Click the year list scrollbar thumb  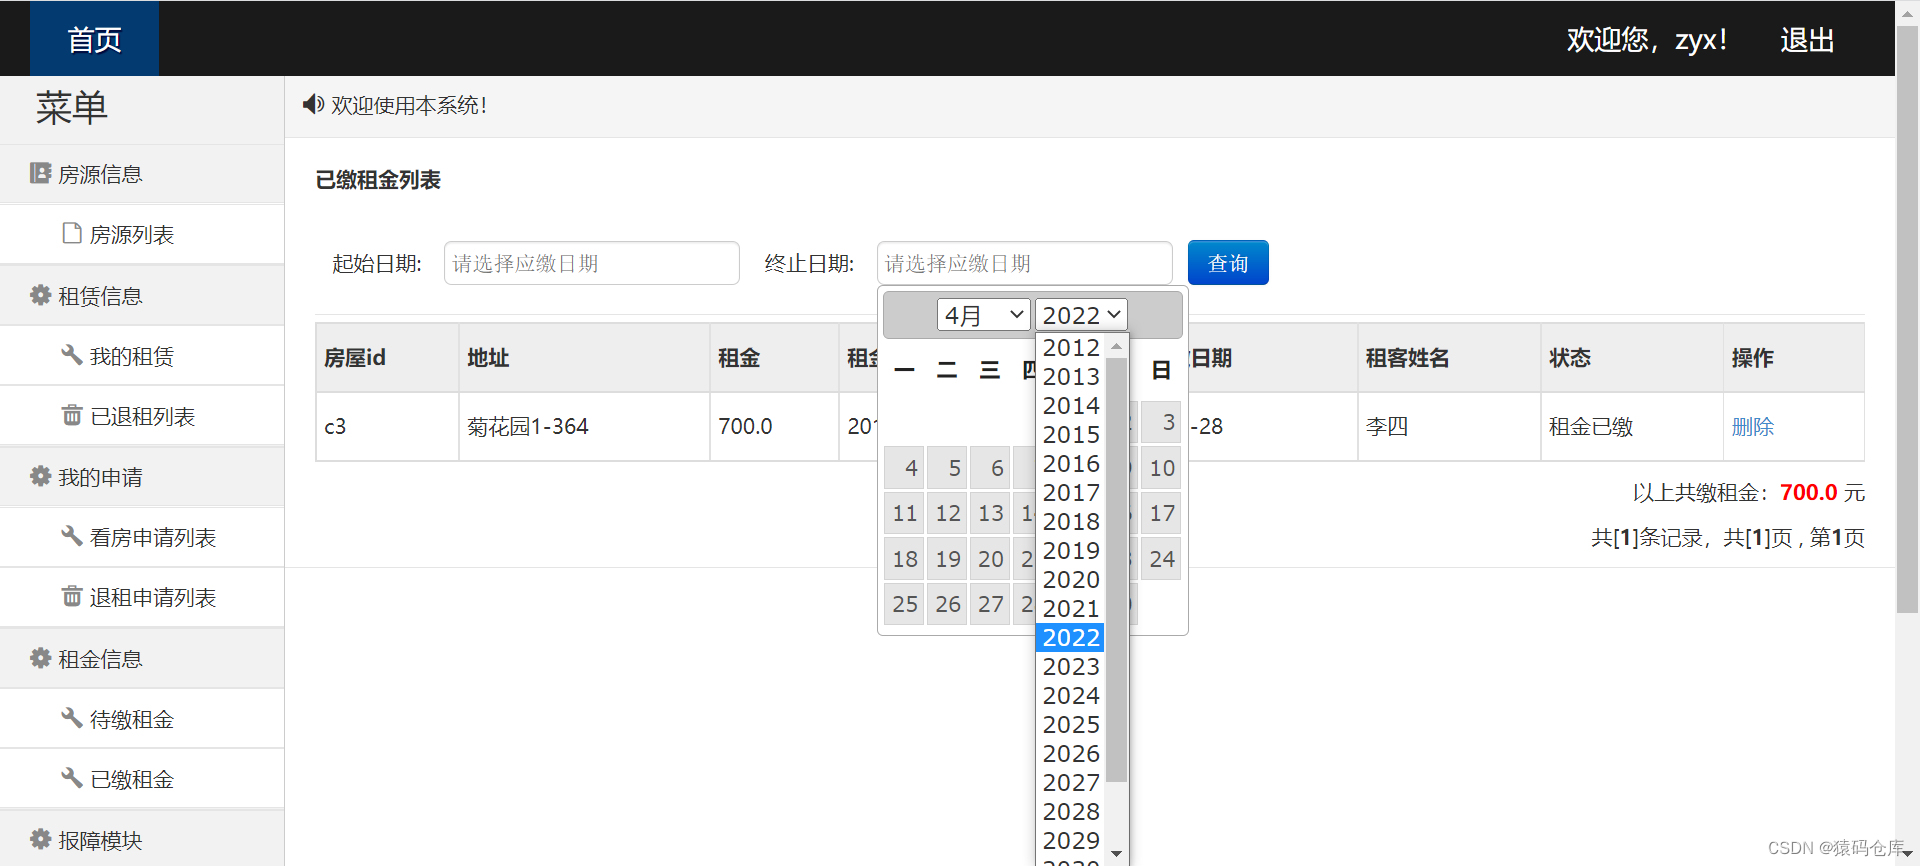(x=1117, y=570)
